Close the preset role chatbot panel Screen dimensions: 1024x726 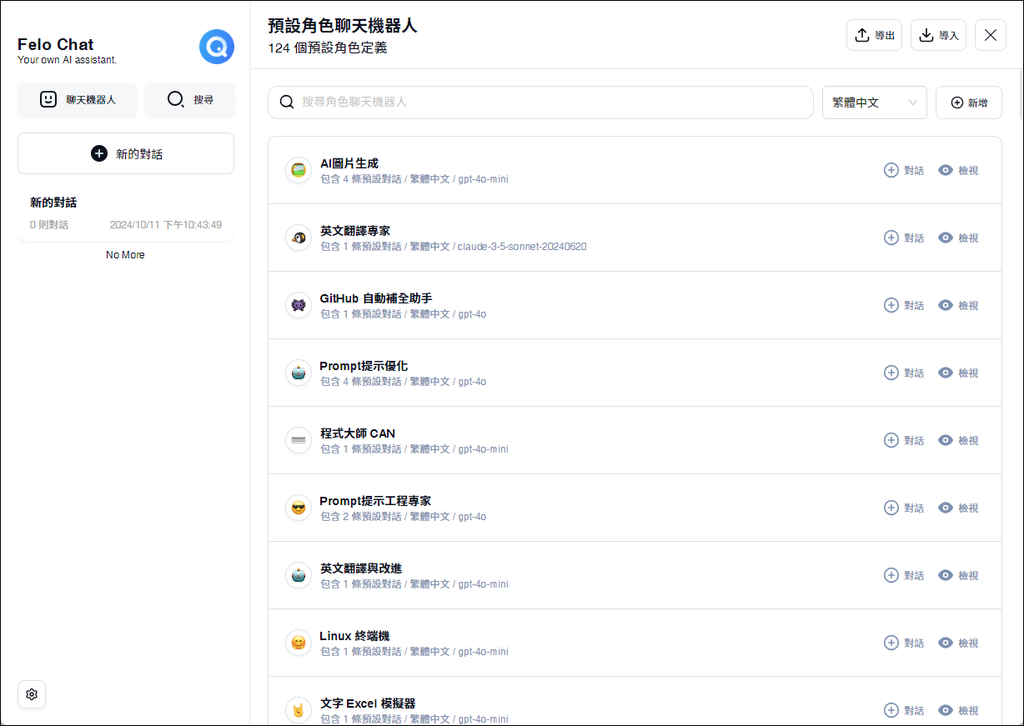(x=990, y=35)
